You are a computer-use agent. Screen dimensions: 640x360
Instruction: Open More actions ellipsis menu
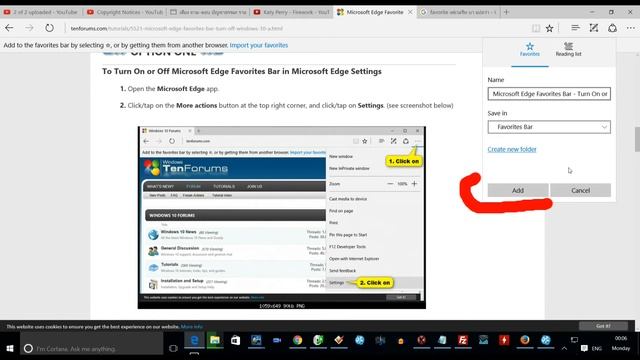631,28
